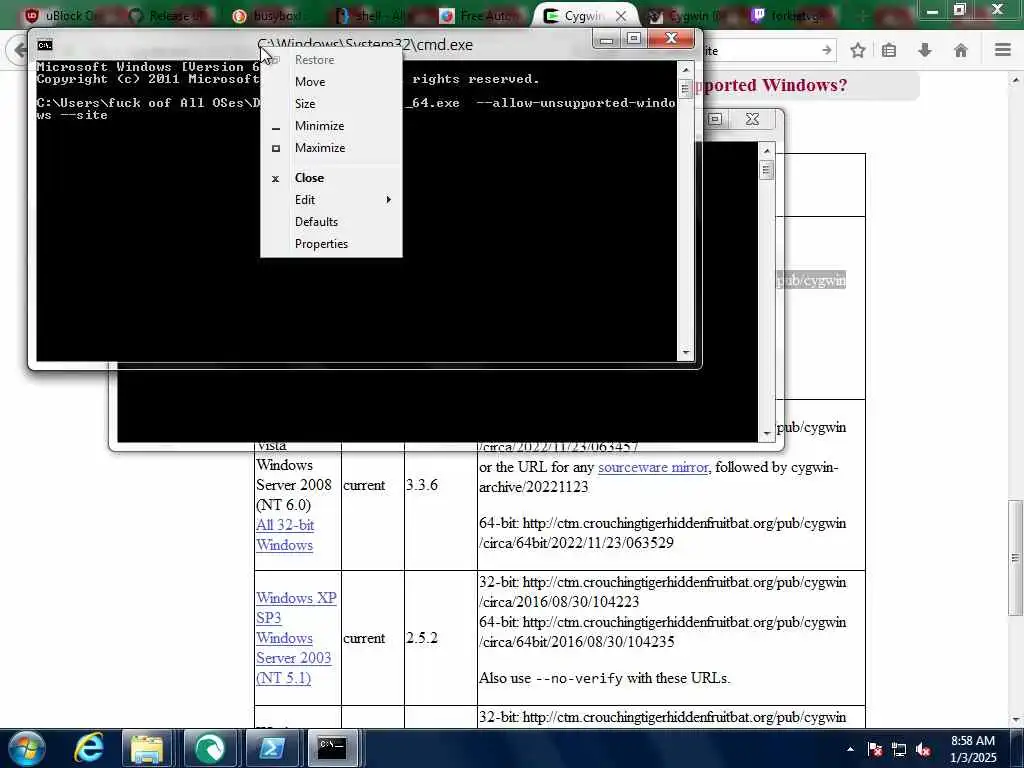Click the browser back arrow button
This screenshot has height=768, width=1024.
(x=18, y=50)
